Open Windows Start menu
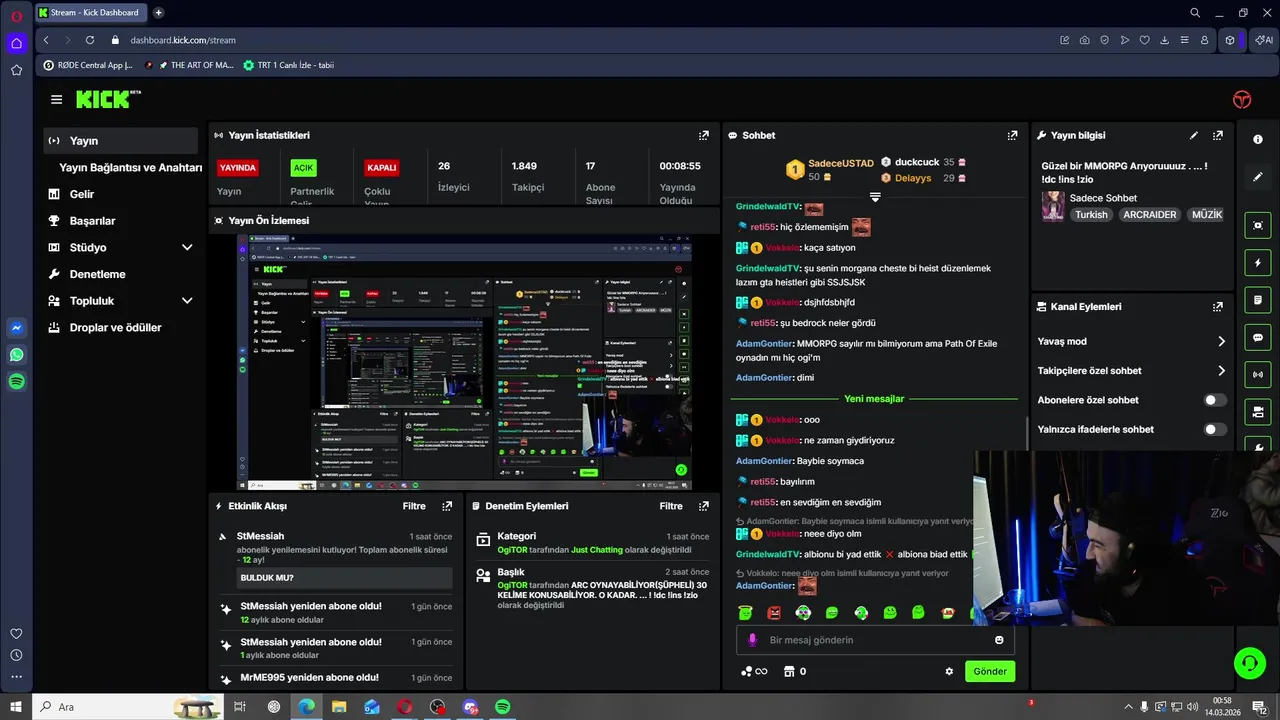Screen dimensions: 1280x720 [16, 707]
